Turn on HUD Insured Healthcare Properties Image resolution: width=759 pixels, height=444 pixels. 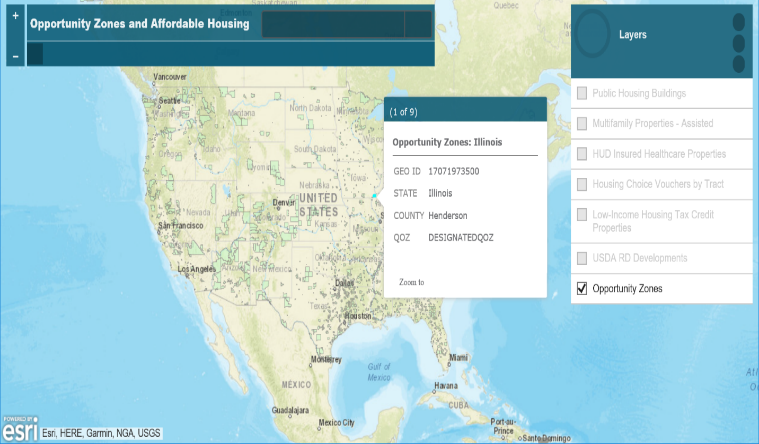(x=582, y=155)
